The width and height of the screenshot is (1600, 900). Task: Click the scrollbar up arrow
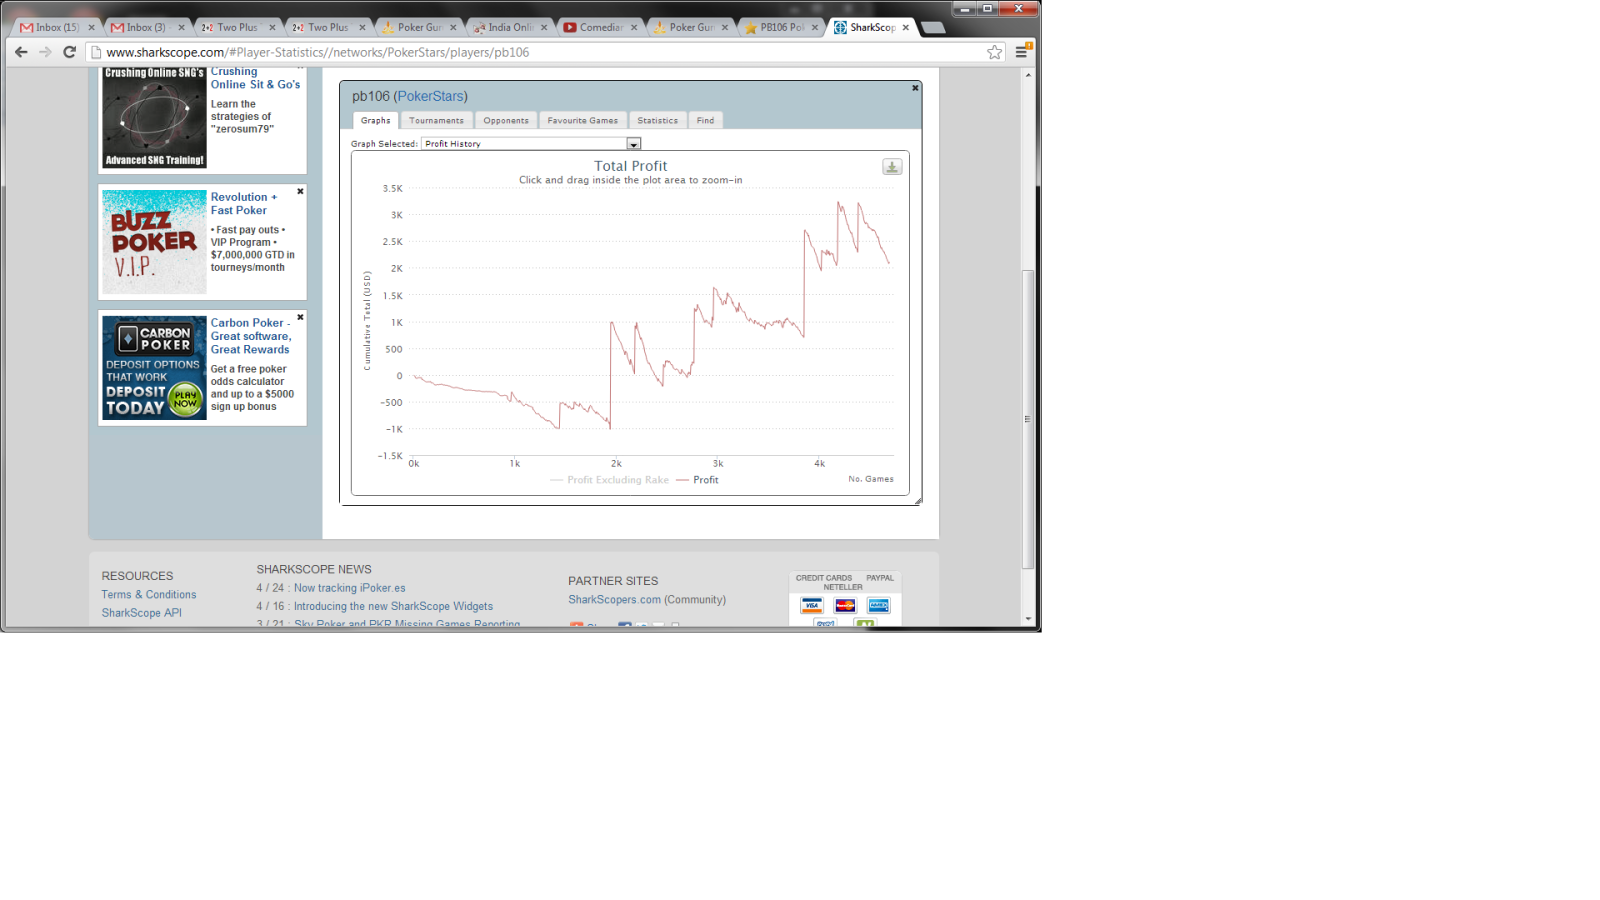click(x=1027, y=75)
